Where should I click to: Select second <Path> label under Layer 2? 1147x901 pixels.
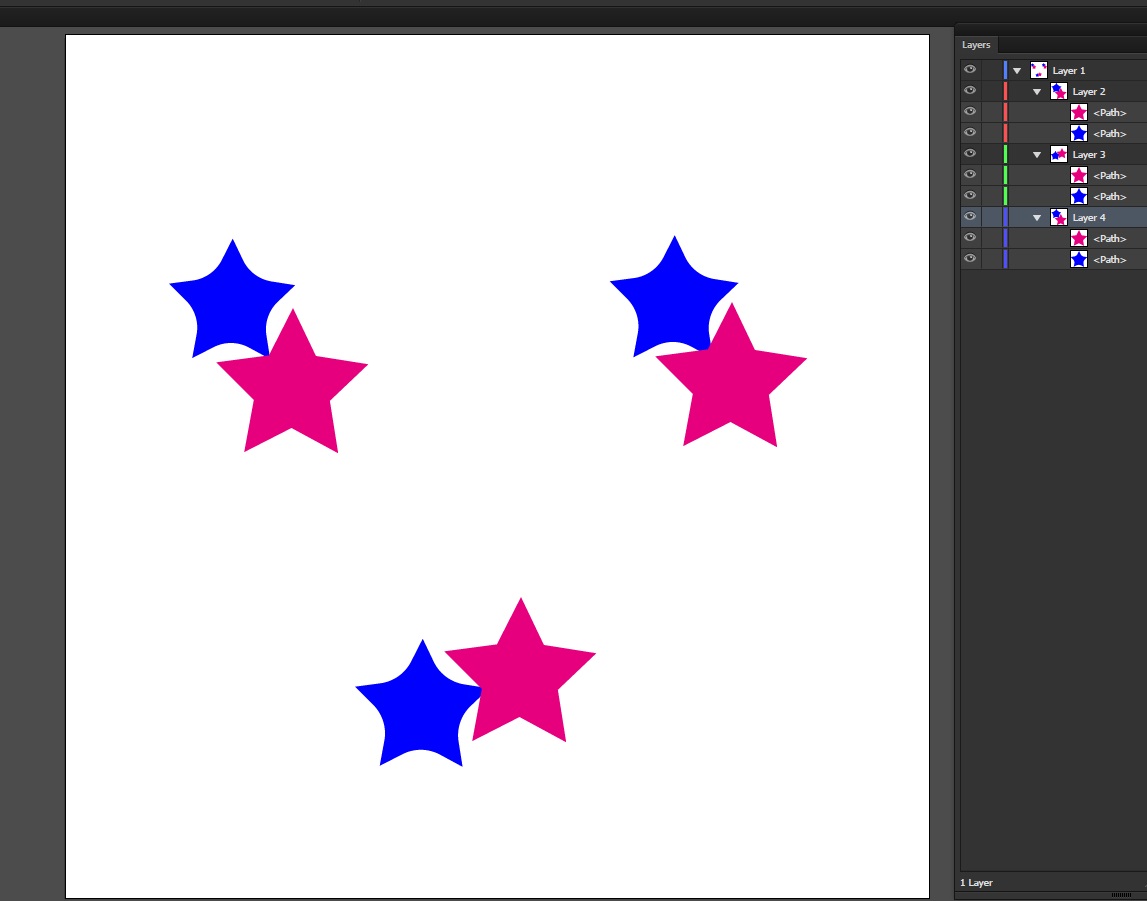coord(1110,133)
